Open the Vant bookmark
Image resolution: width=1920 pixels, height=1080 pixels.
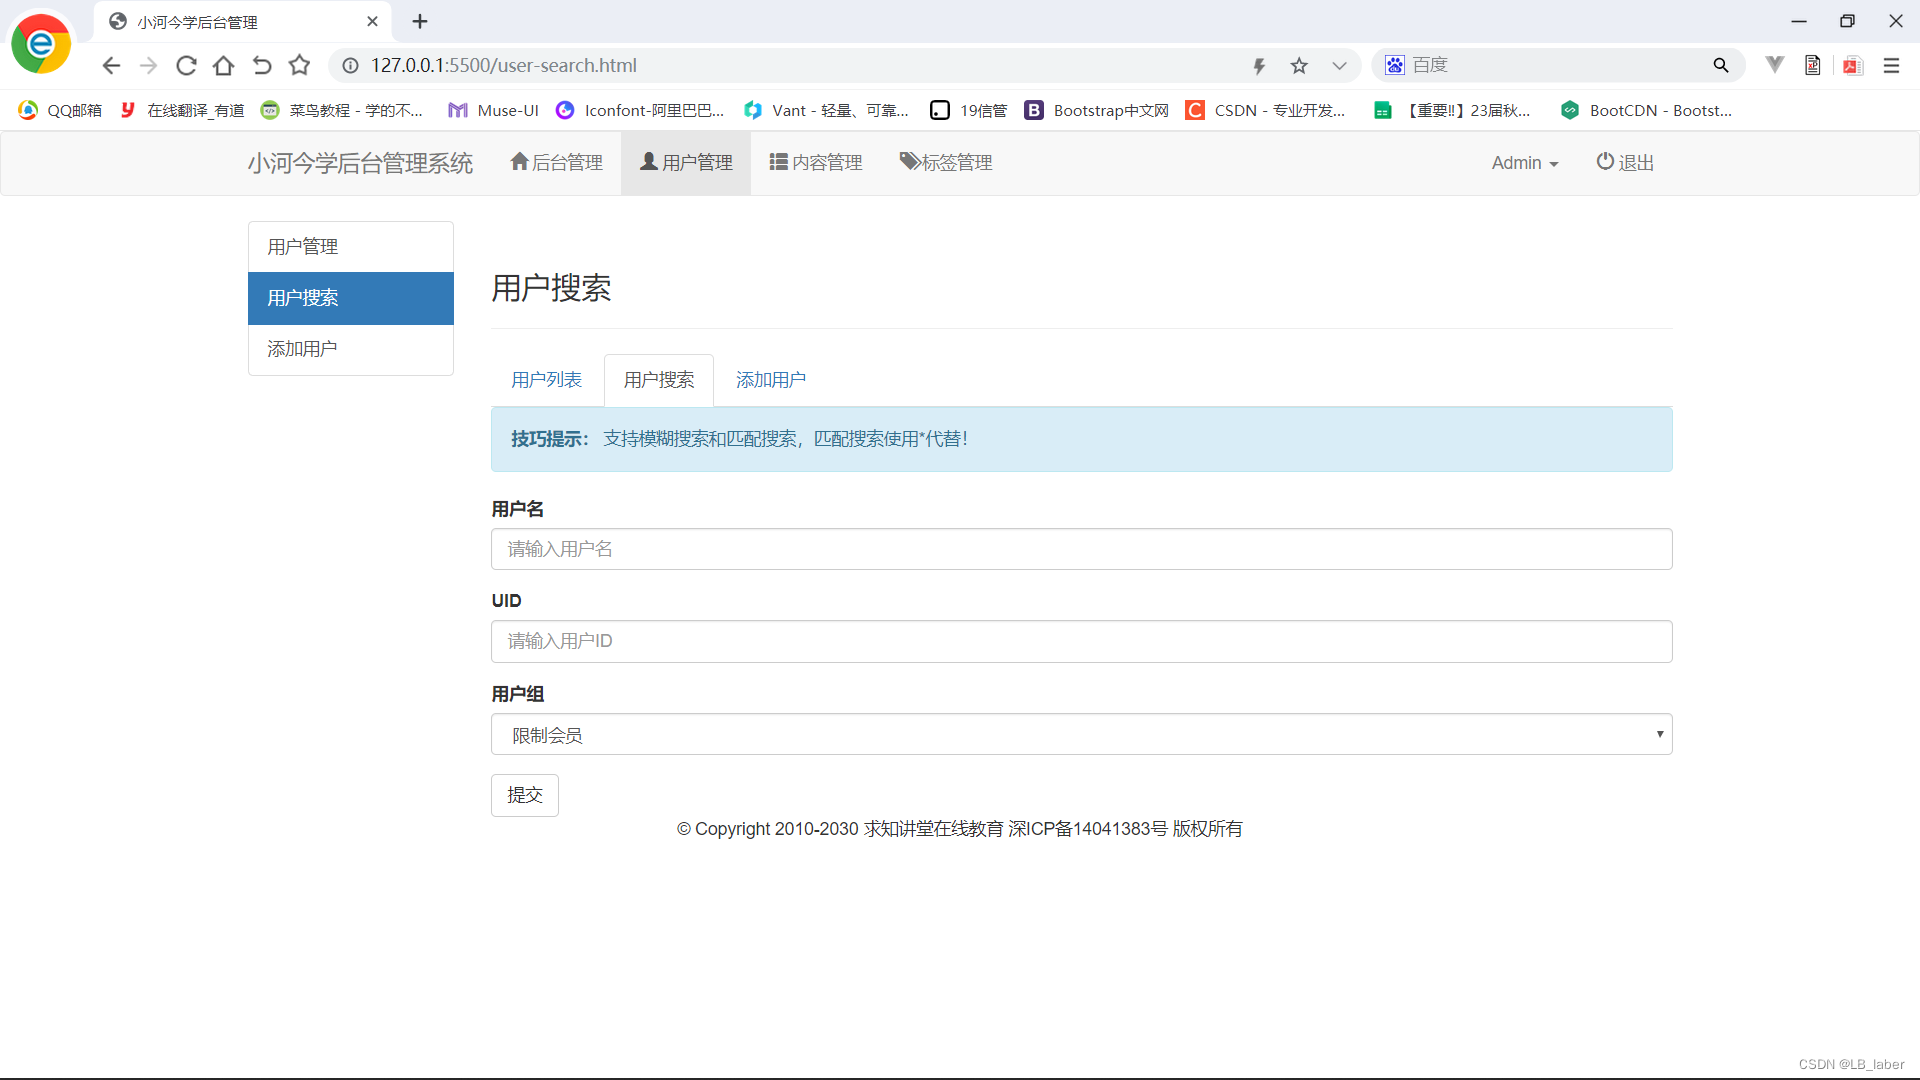(826, 110)
